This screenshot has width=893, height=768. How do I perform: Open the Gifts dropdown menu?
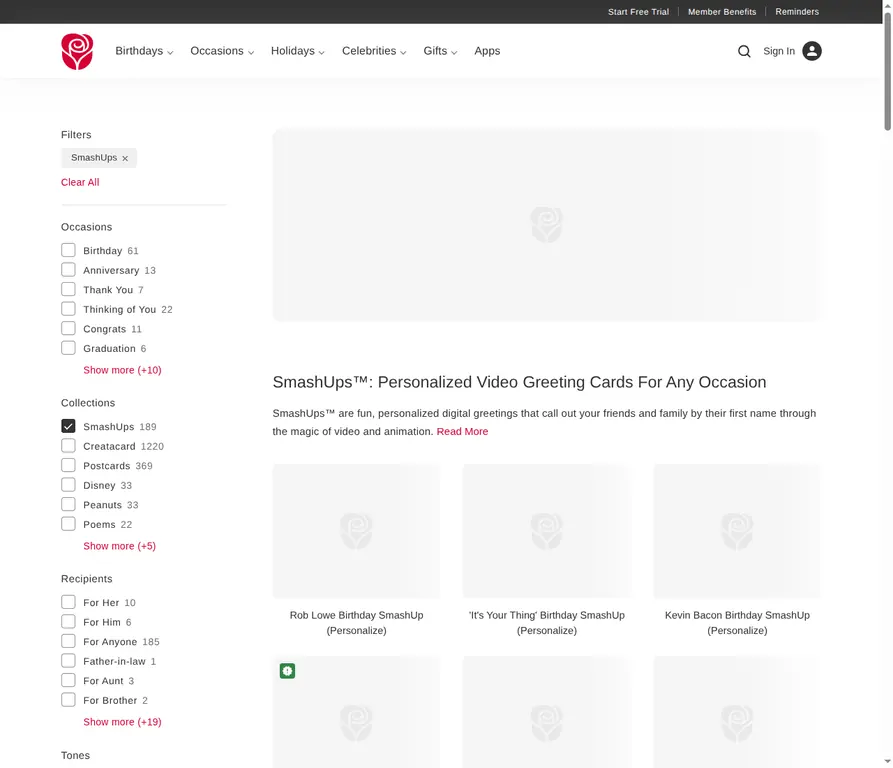point(440,51)
